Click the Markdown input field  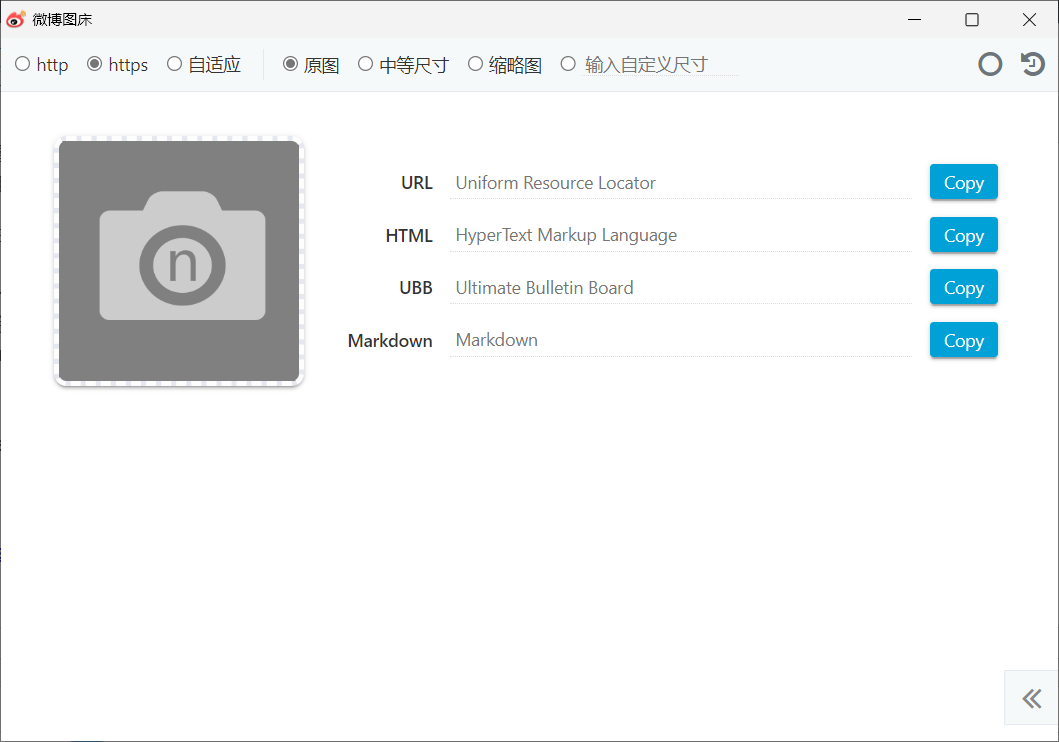coord(680,340)
